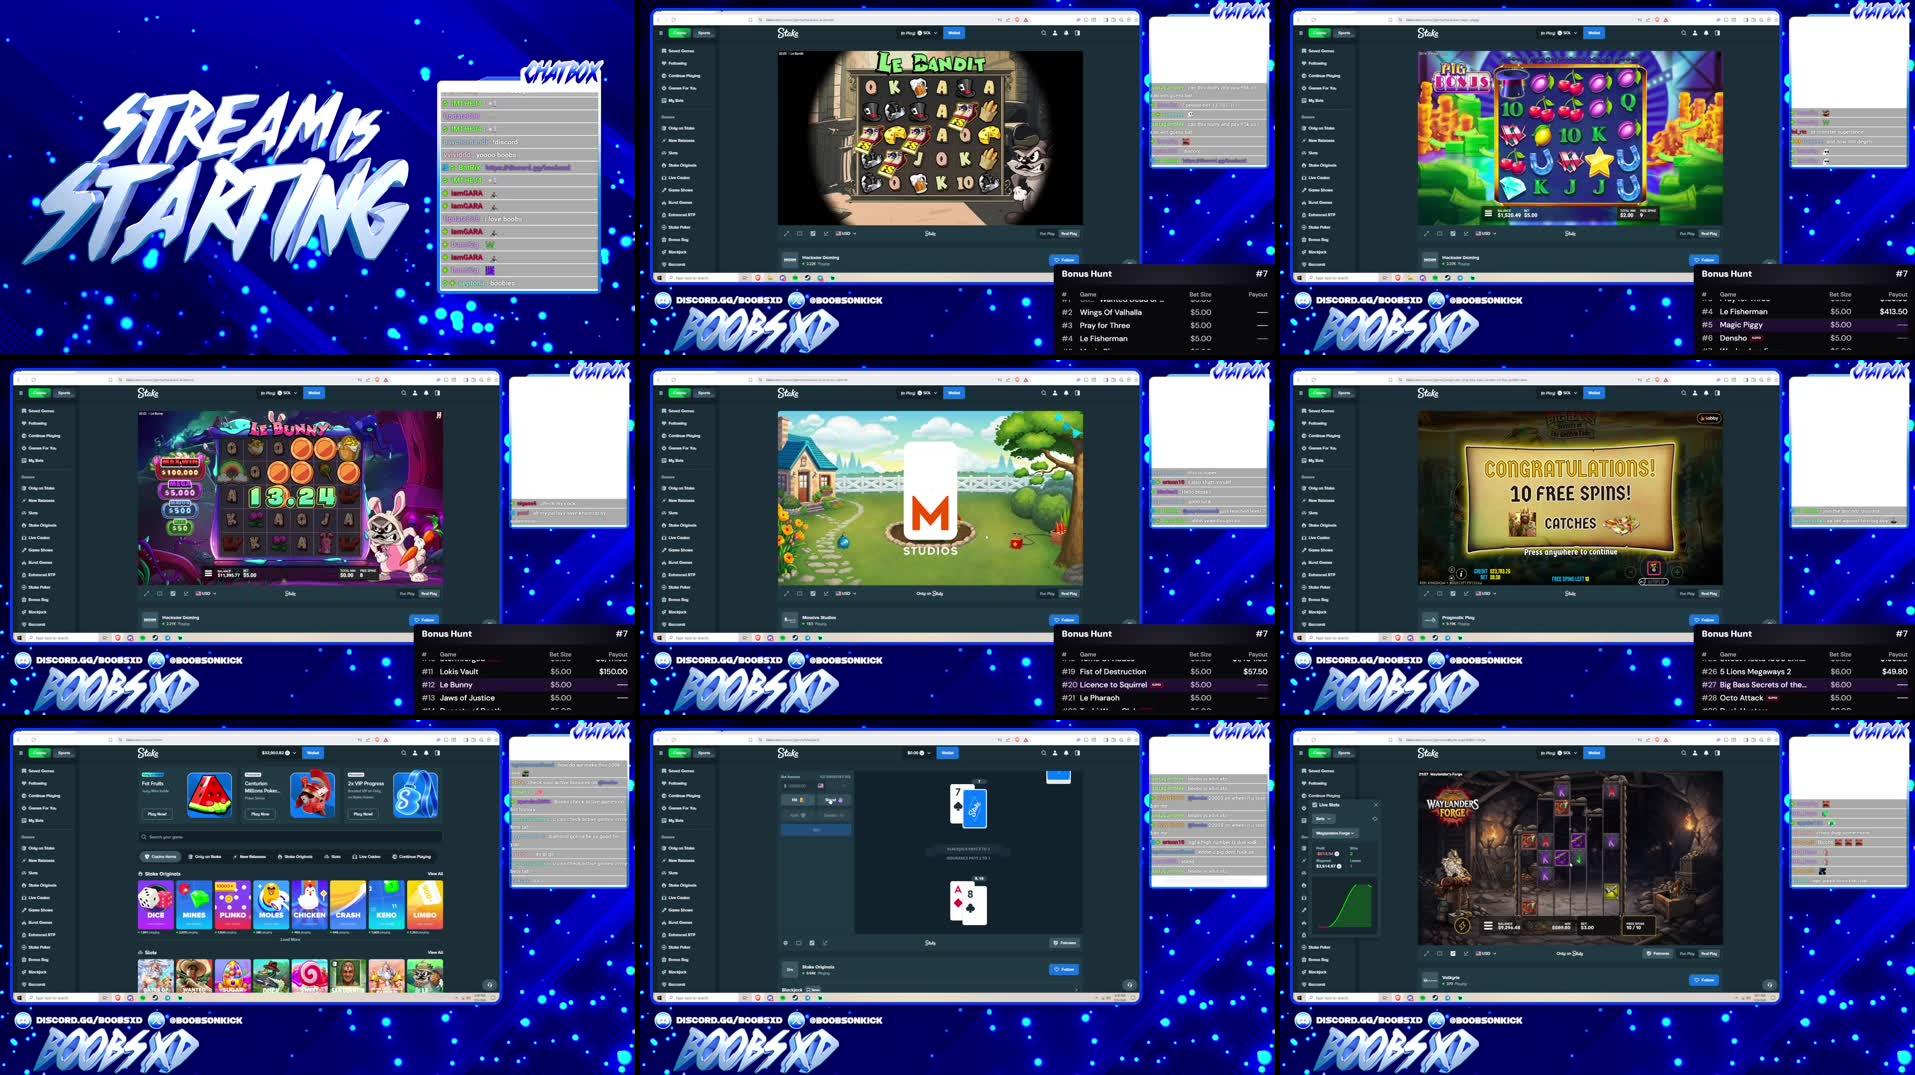Open the Moles game tile
The image size is (1915, 1075).
271,905
